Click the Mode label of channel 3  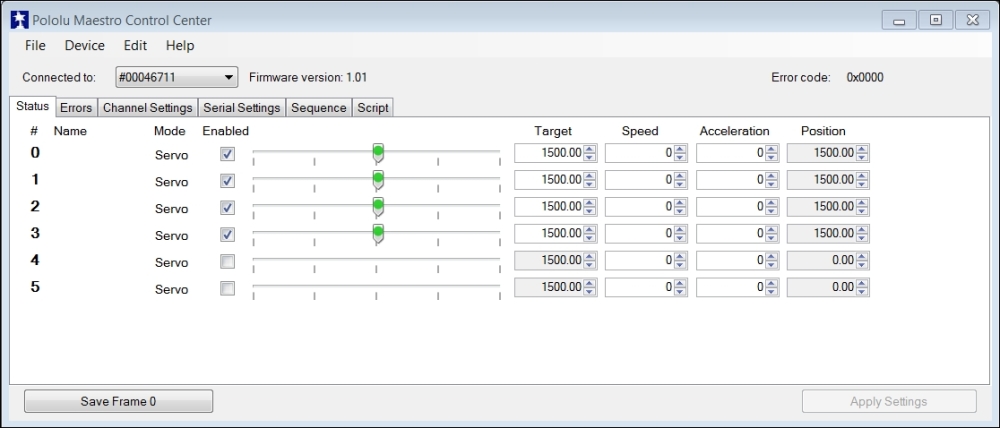click(x=172, y=235)
